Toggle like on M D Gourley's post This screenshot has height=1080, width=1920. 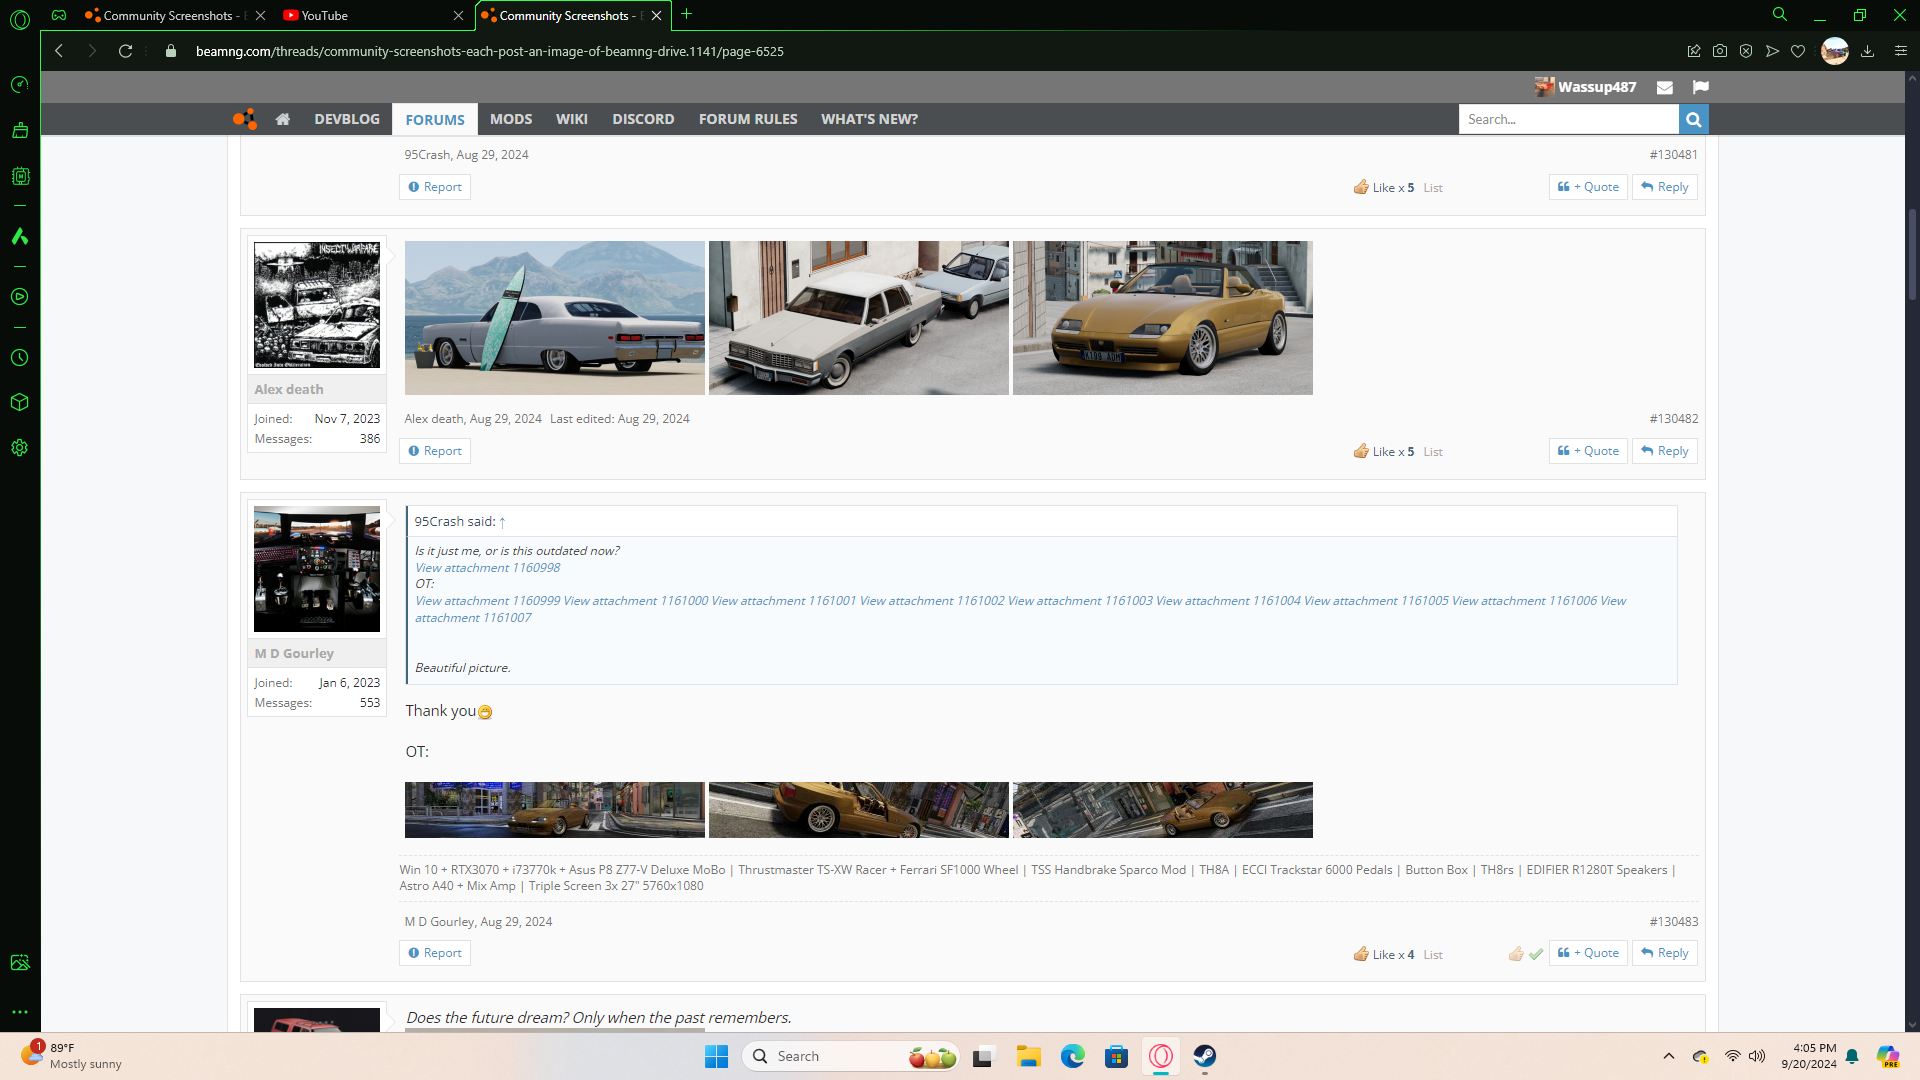click(1516, 954)
